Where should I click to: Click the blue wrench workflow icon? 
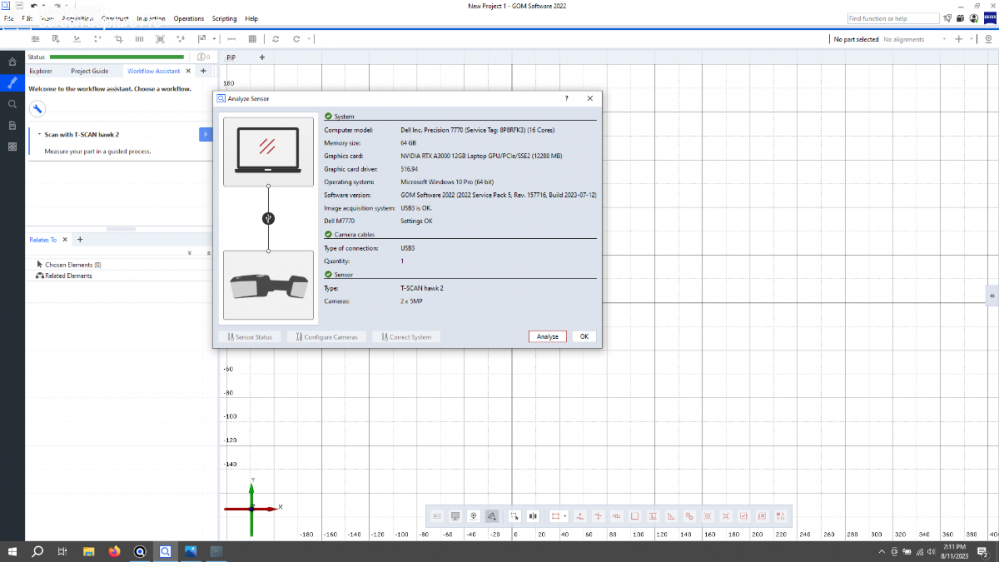point(38,109)
